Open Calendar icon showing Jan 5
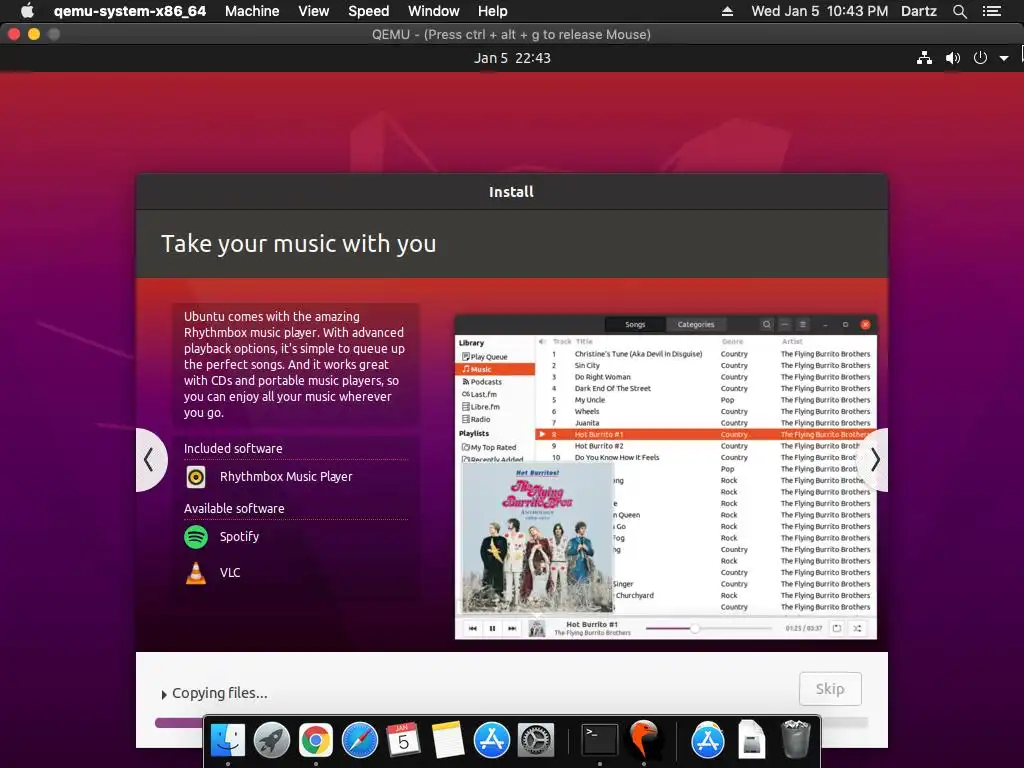The width and height of the screenshot is (1024, 768). (403, 740)
